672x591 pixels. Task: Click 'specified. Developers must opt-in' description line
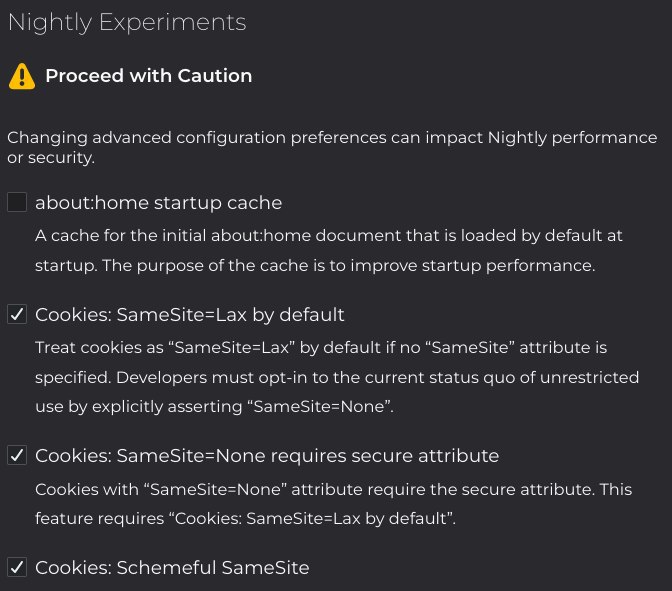(x=337, y=378)
